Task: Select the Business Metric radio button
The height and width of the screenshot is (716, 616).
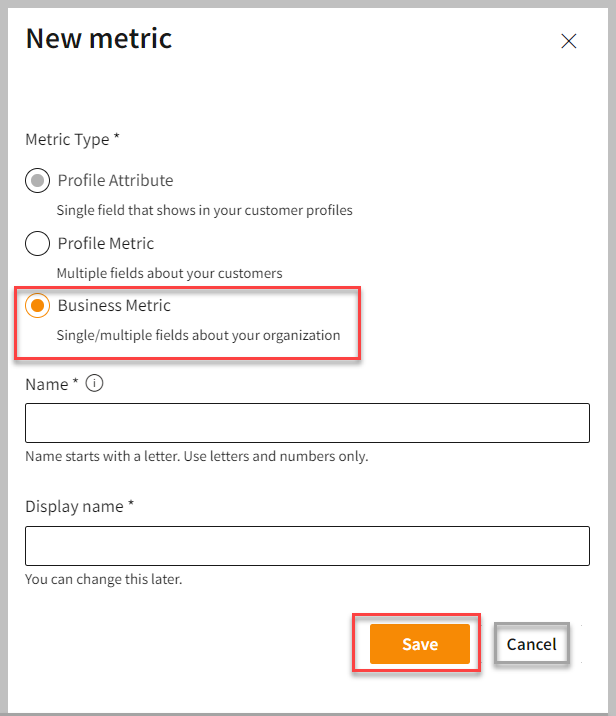Action: click(x=37, y=306)
